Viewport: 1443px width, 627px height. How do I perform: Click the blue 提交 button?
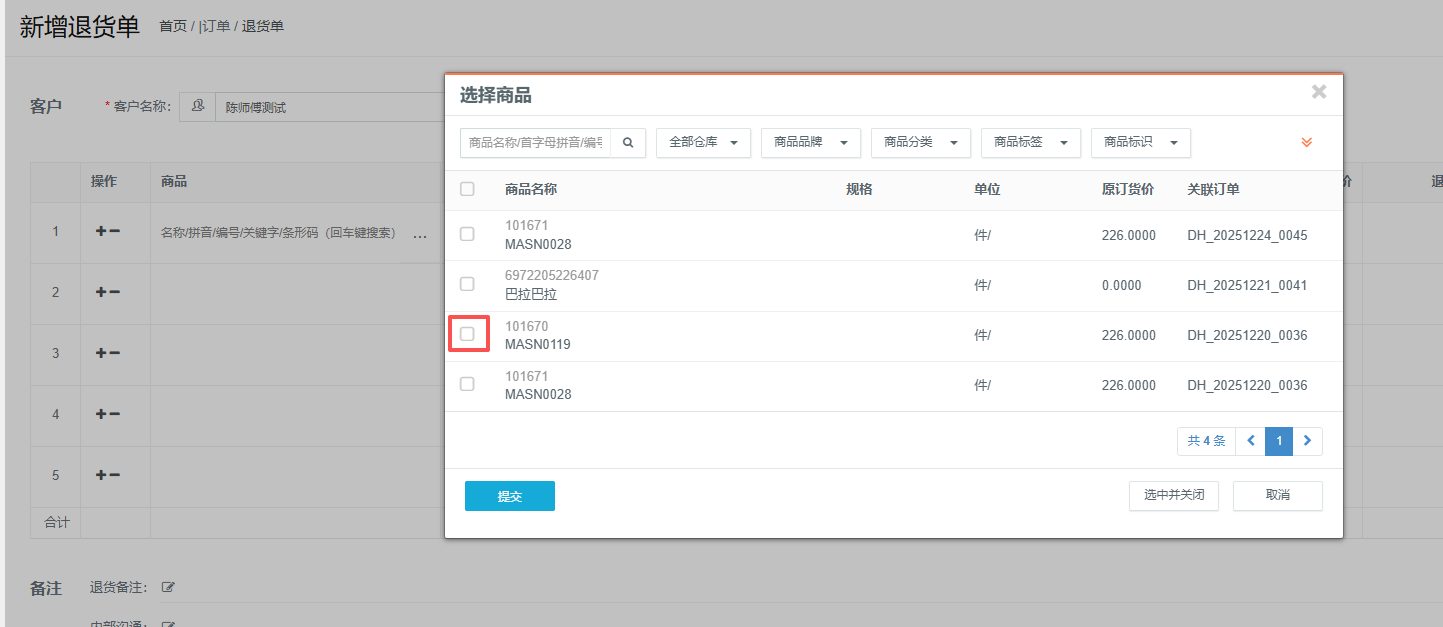coord(509,496)
